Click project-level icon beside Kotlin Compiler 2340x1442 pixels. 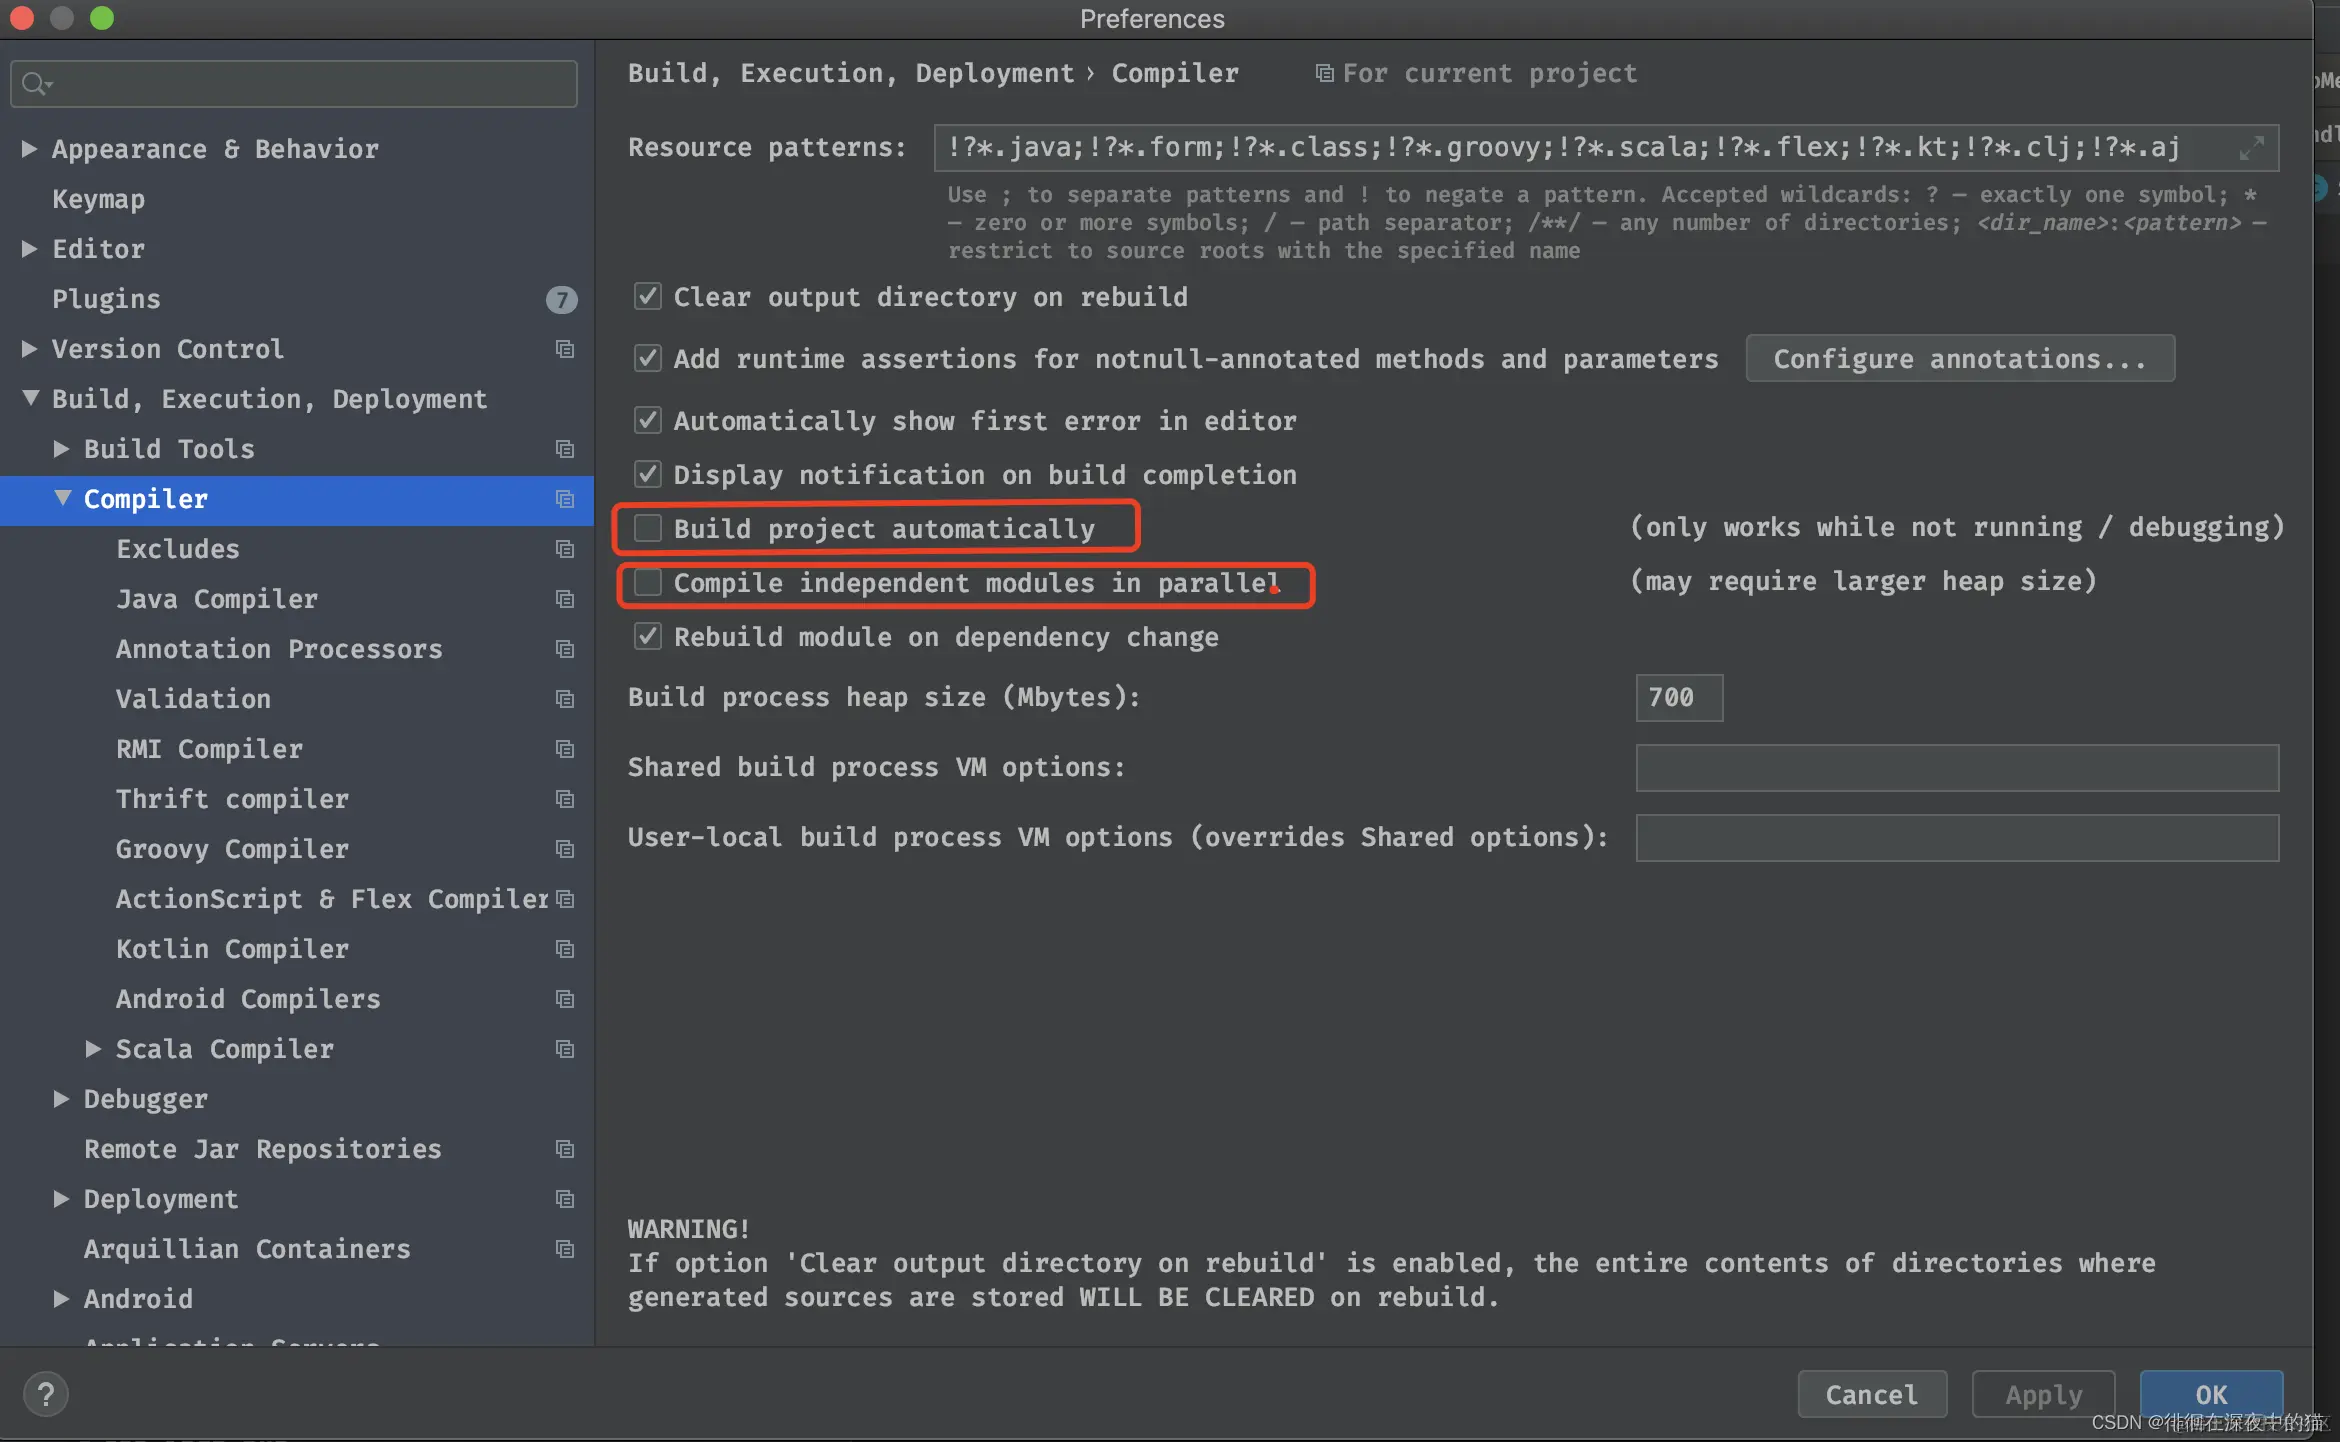click(565, 949)
